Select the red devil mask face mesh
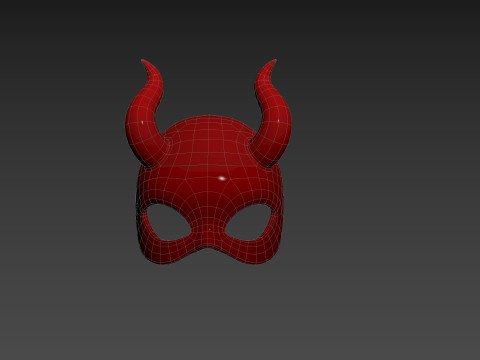480x360 pixels. click(210, 190)
